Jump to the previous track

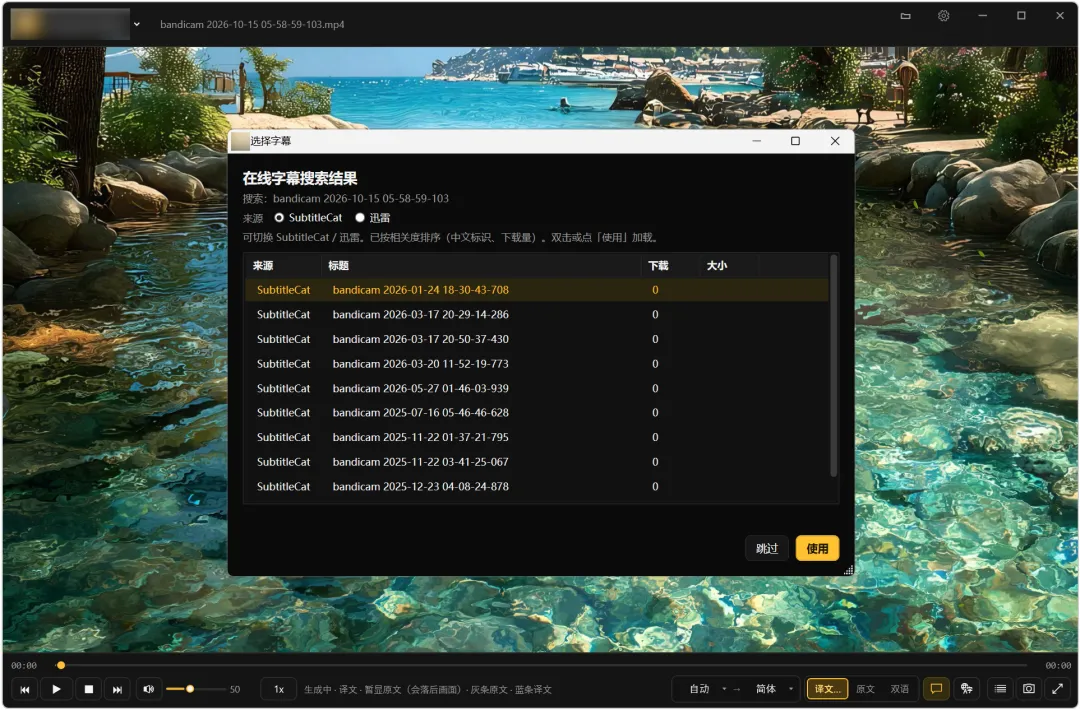[25, 689]
